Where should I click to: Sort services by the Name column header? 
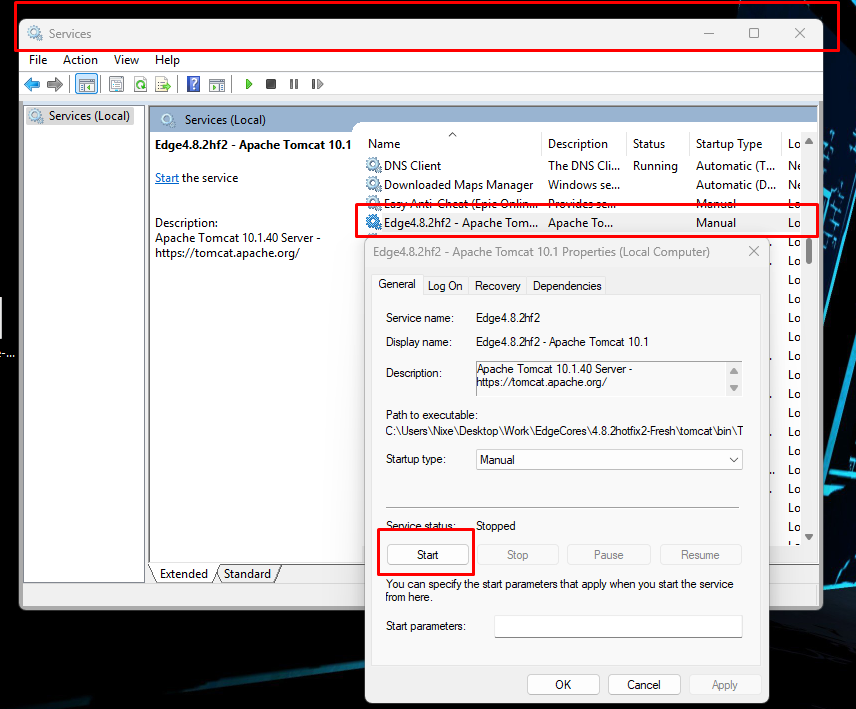385,144
